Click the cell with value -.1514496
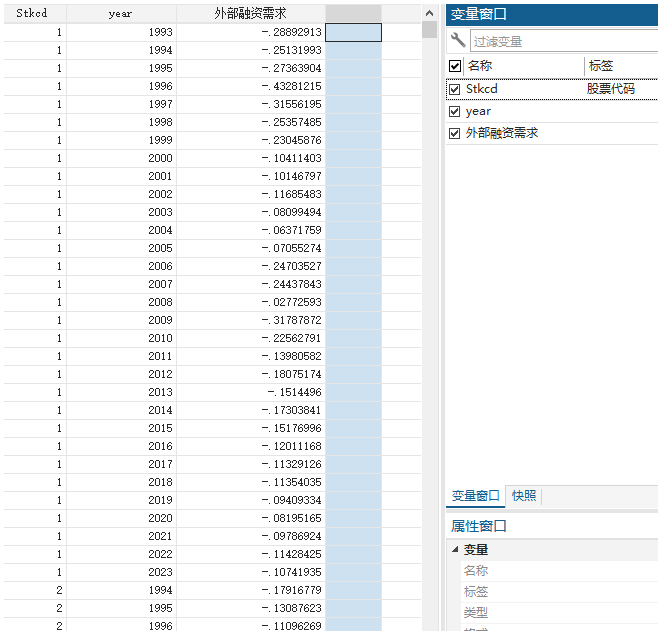This screenshot has height=631, width=658. click(x=251, y=392)
